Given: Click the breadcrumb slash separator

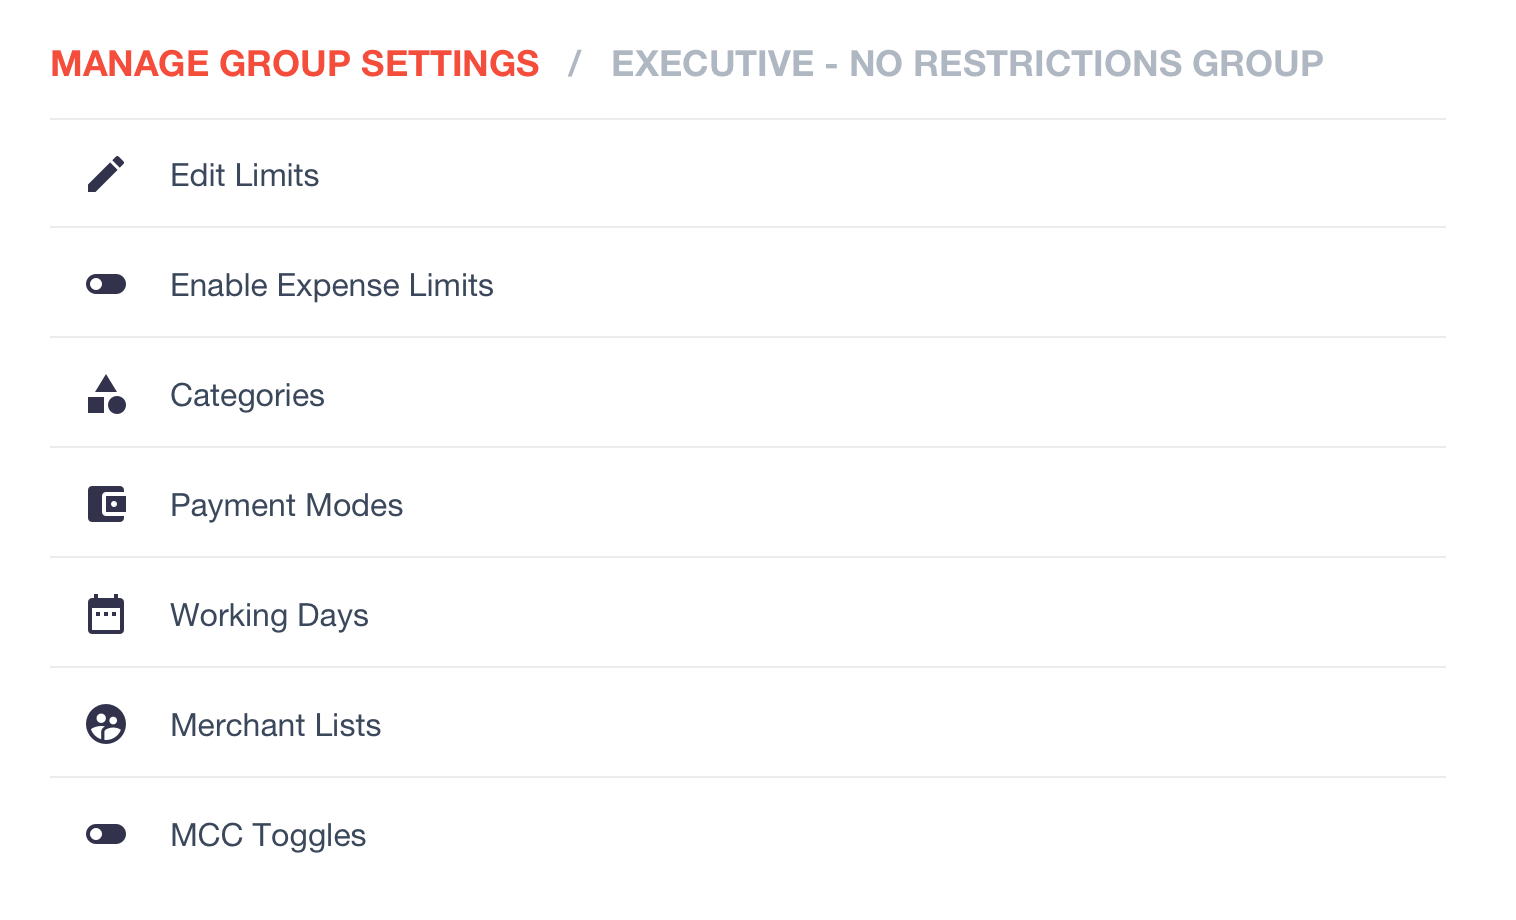Looking at the screenshot, I should (x=574, y=63).
